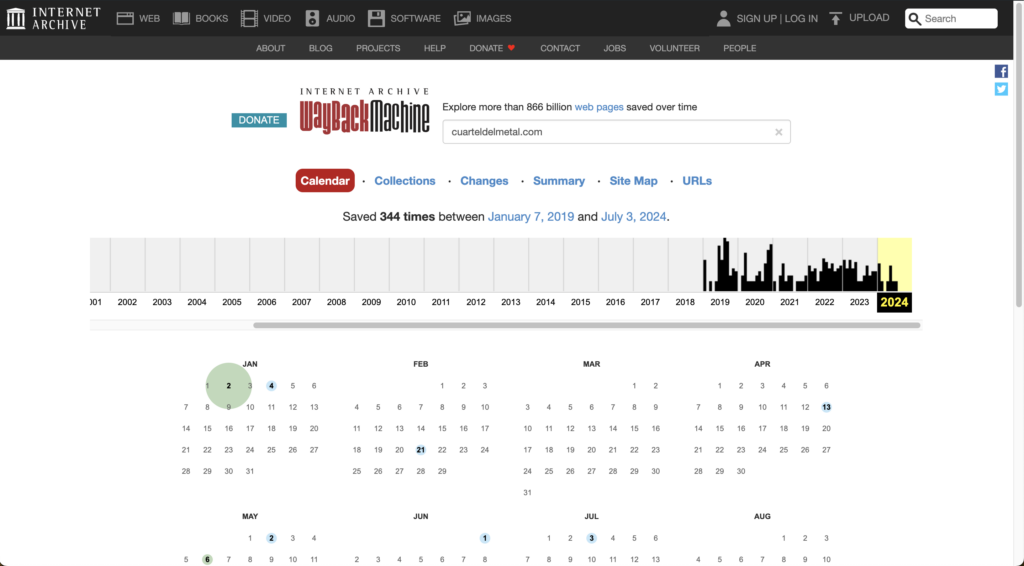Switch to the Collections tab
Screen dimensions: 1024x566
(x=405, y=181)
